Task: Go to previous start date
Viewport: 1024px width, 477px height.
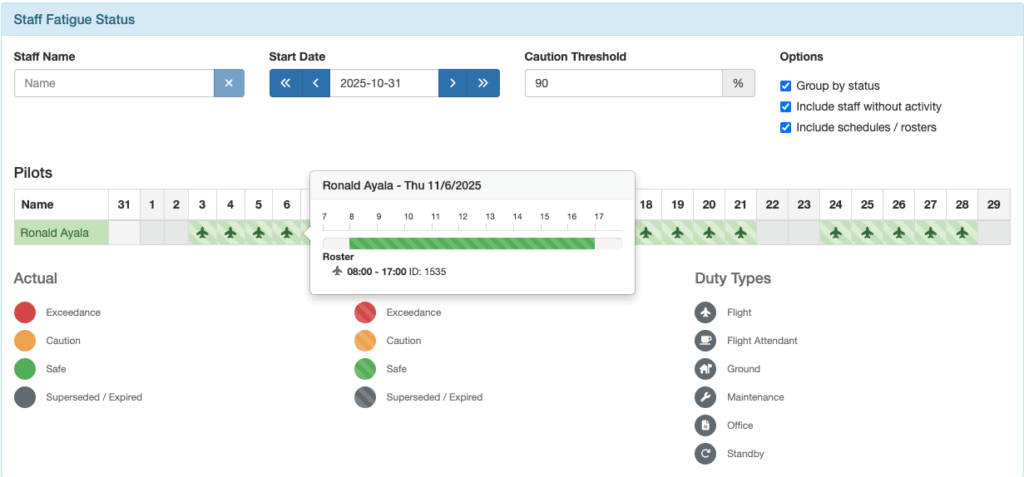Action: pos(315,83)
